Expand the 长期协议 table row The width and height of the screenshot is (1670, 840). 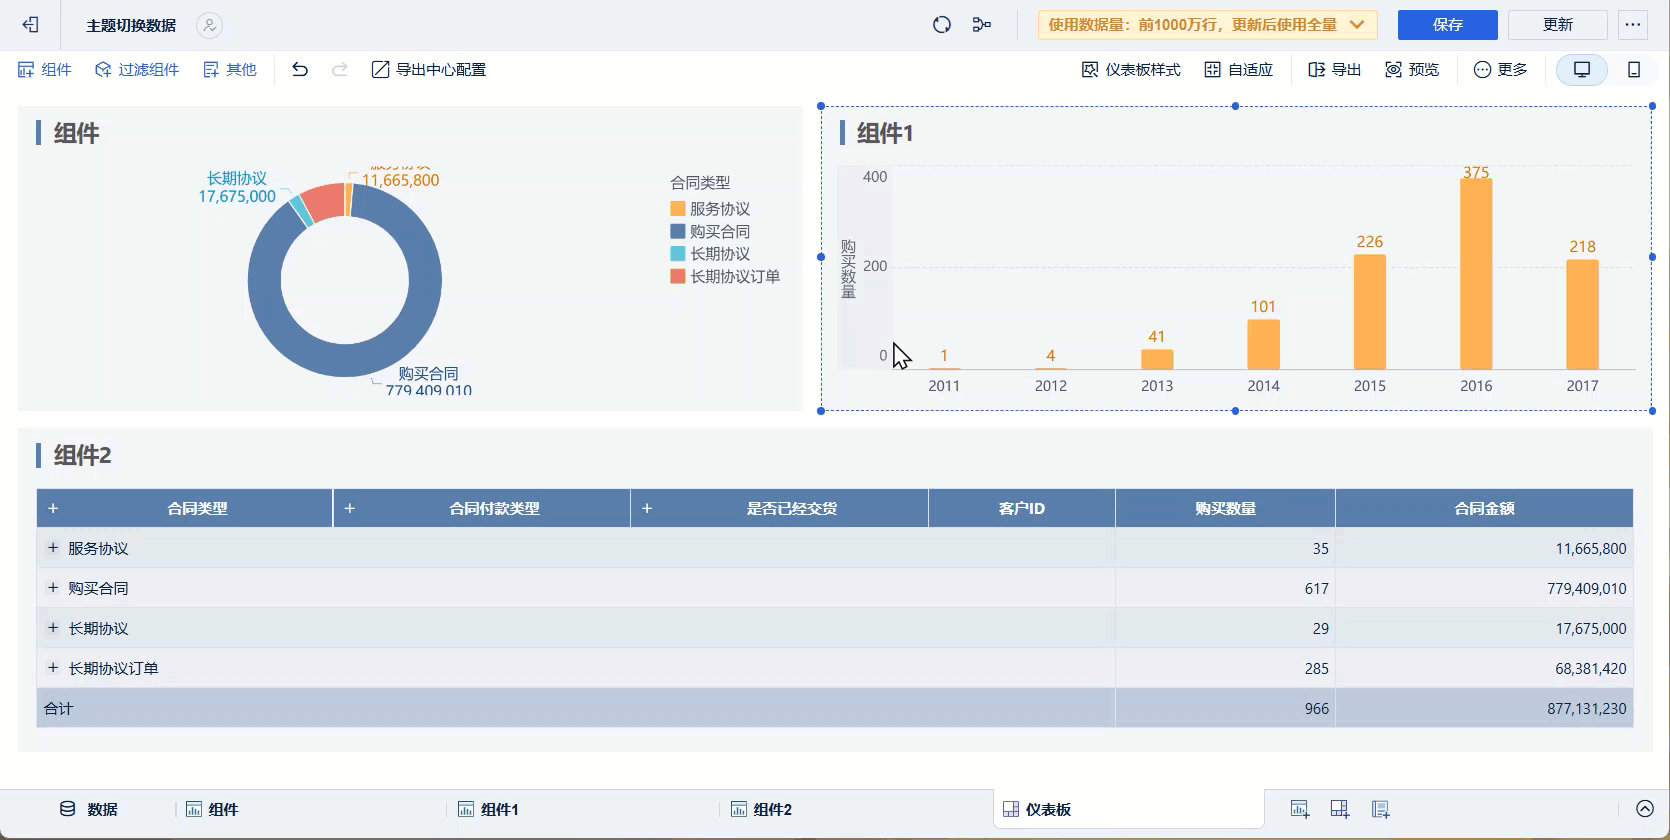click(x=53, y=628)
